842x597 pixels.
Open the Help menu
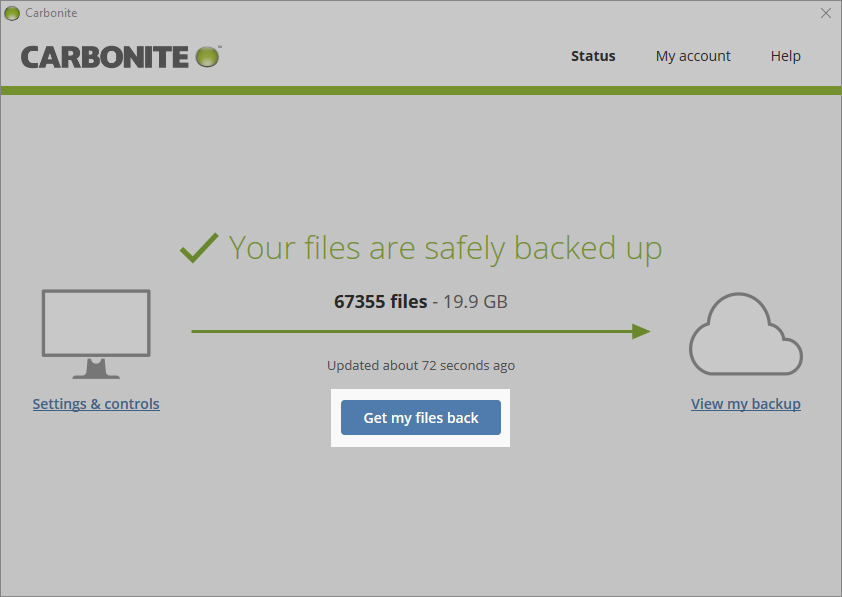(785, 56)
